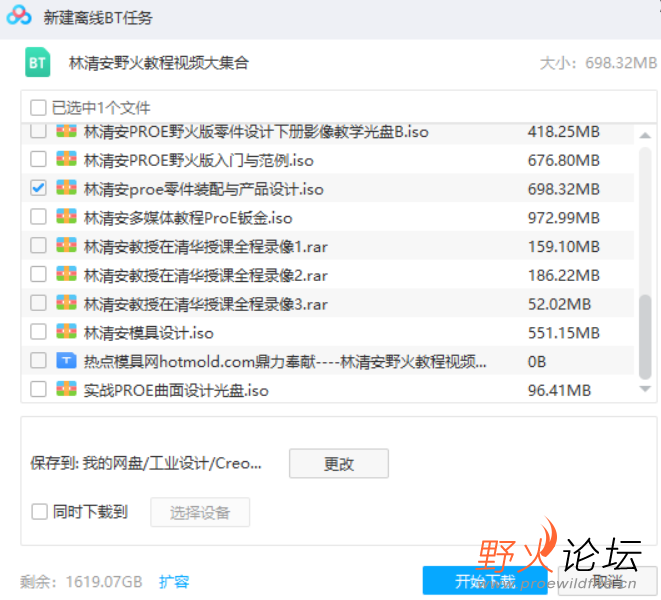
Task: Click the 取消 button
Action: [x=607, y=581]
